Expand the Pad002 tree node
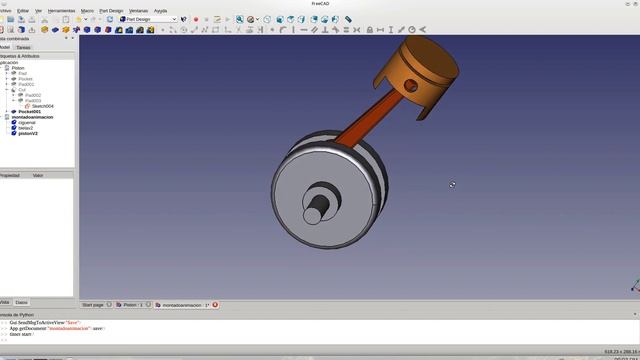This screenshot has width=640, height=360. tap(13, 95)
